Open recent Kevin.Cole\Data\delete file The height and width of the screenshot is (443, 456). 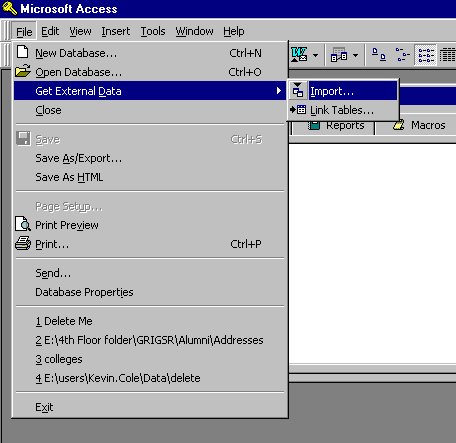tap(150, 378)
